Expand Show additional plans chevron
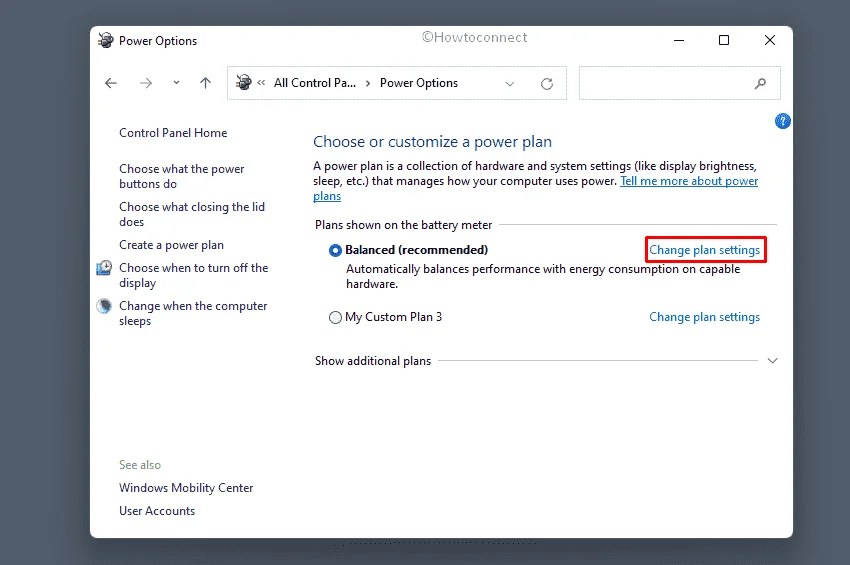The width and height of the screenshot is (850, 565). click(x=772, y=361)
